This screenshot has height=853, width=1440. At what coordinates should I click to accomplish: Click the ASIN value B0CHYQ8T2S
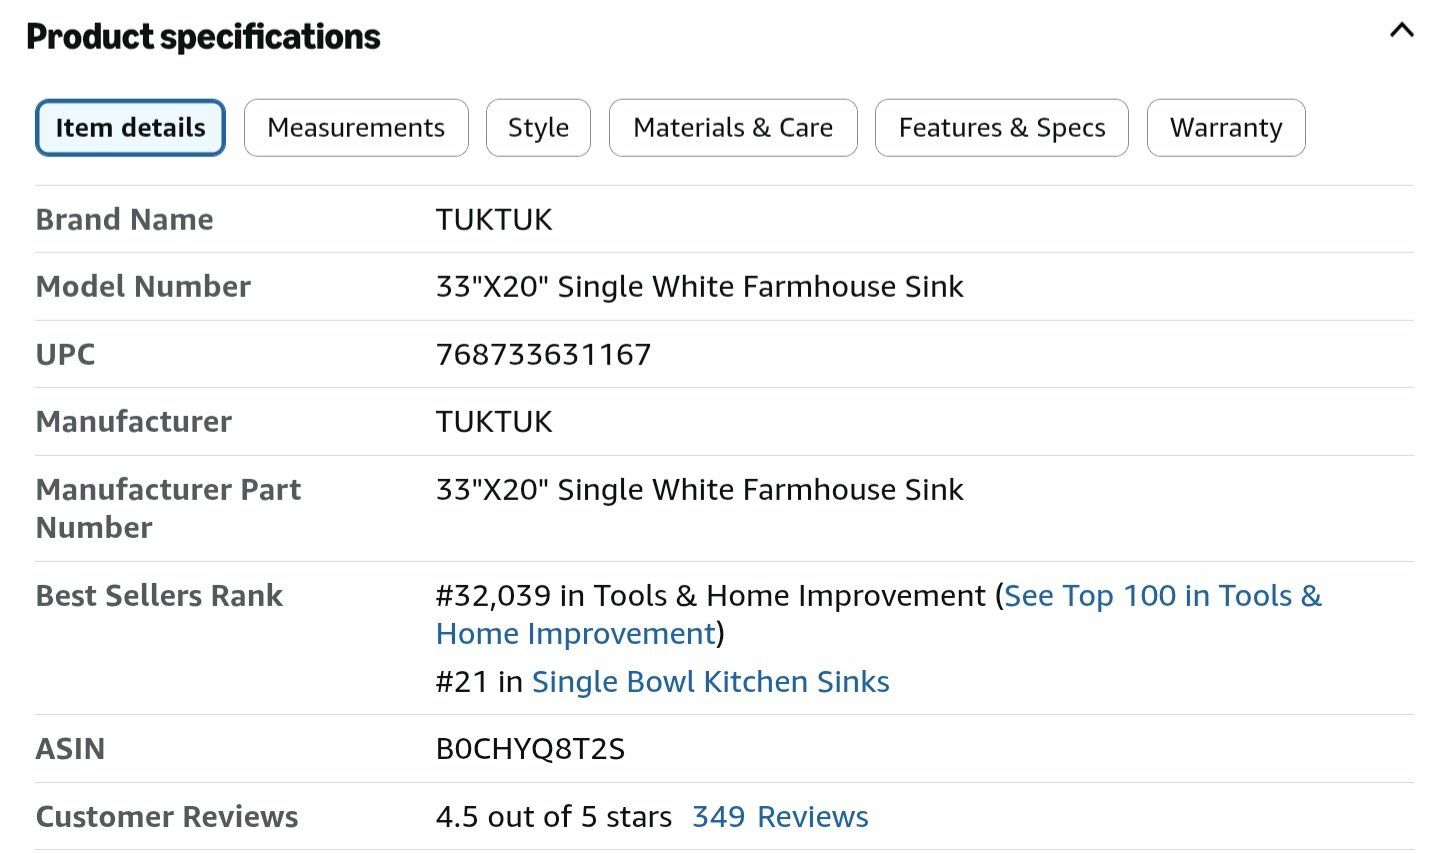click(x=530, y=749)
